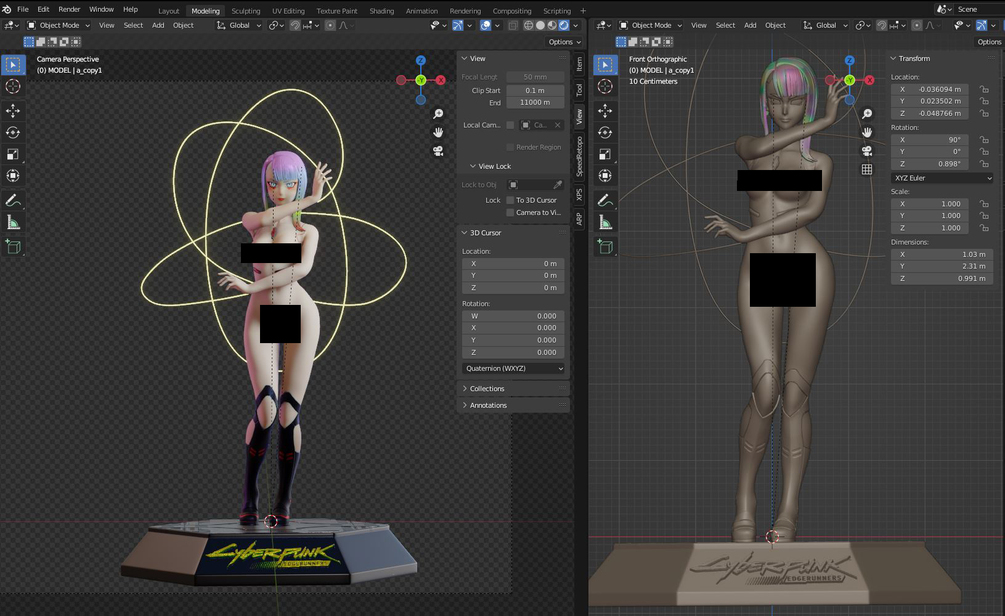Select the Add Cube tool in right viewport
1005x616 pixels.
[x=605, y=247]
